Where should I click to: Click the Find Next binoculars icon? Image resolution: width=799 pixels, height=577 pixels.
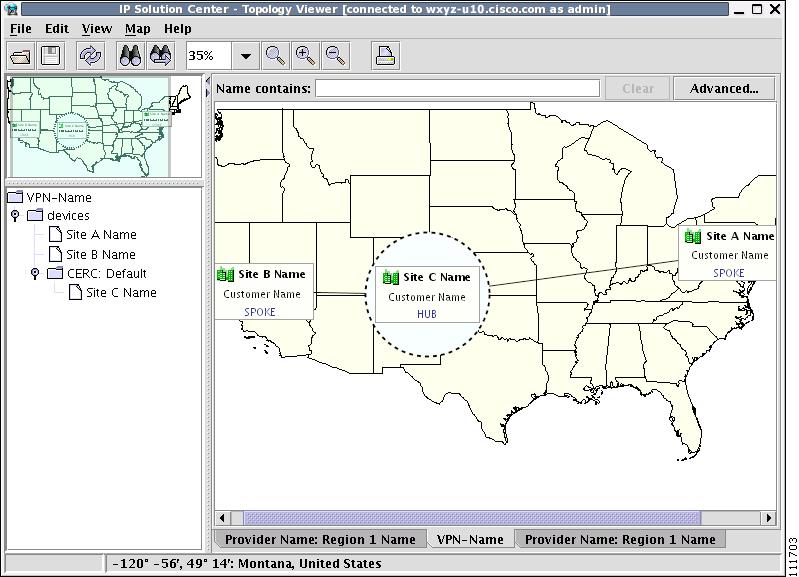pos(161,56)
